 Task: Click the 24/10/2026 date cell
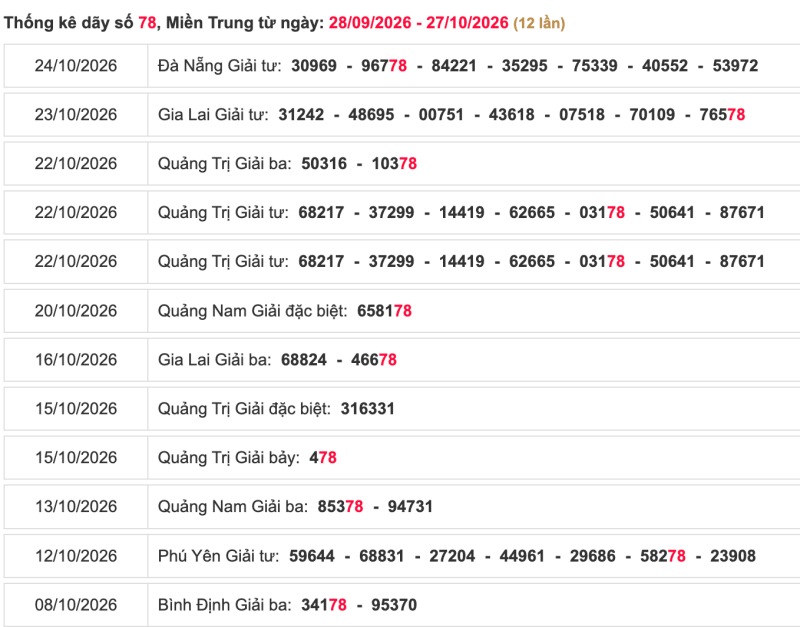[x=76, y=66]
